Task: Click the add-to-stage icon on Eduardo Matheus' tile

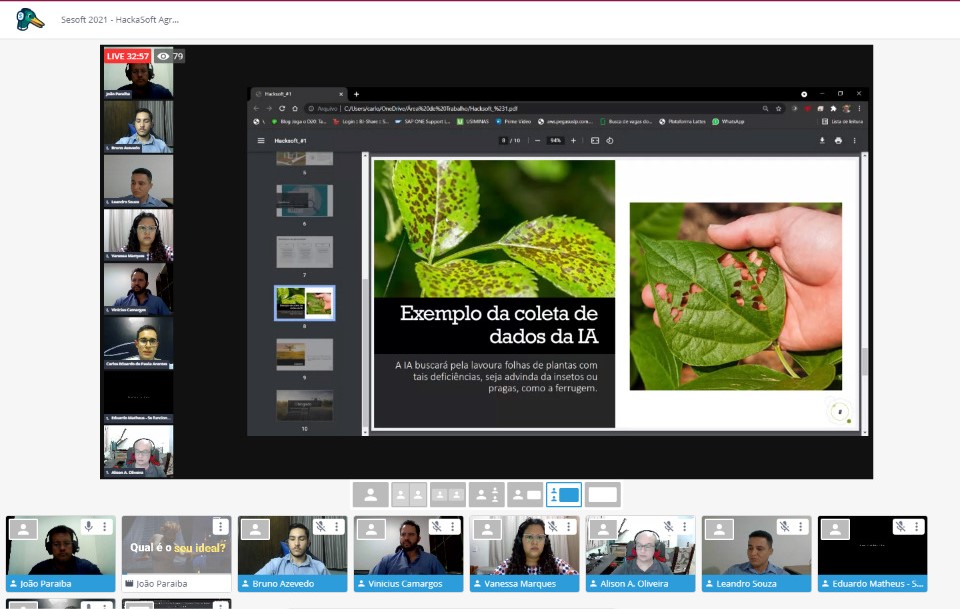Action: click(x=835, y=529)
